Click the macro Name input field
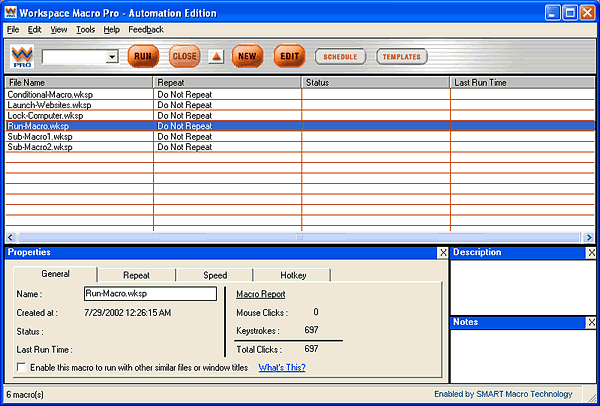Image resolution: width=600 pixels, height=406 pixels. point(150,294)
